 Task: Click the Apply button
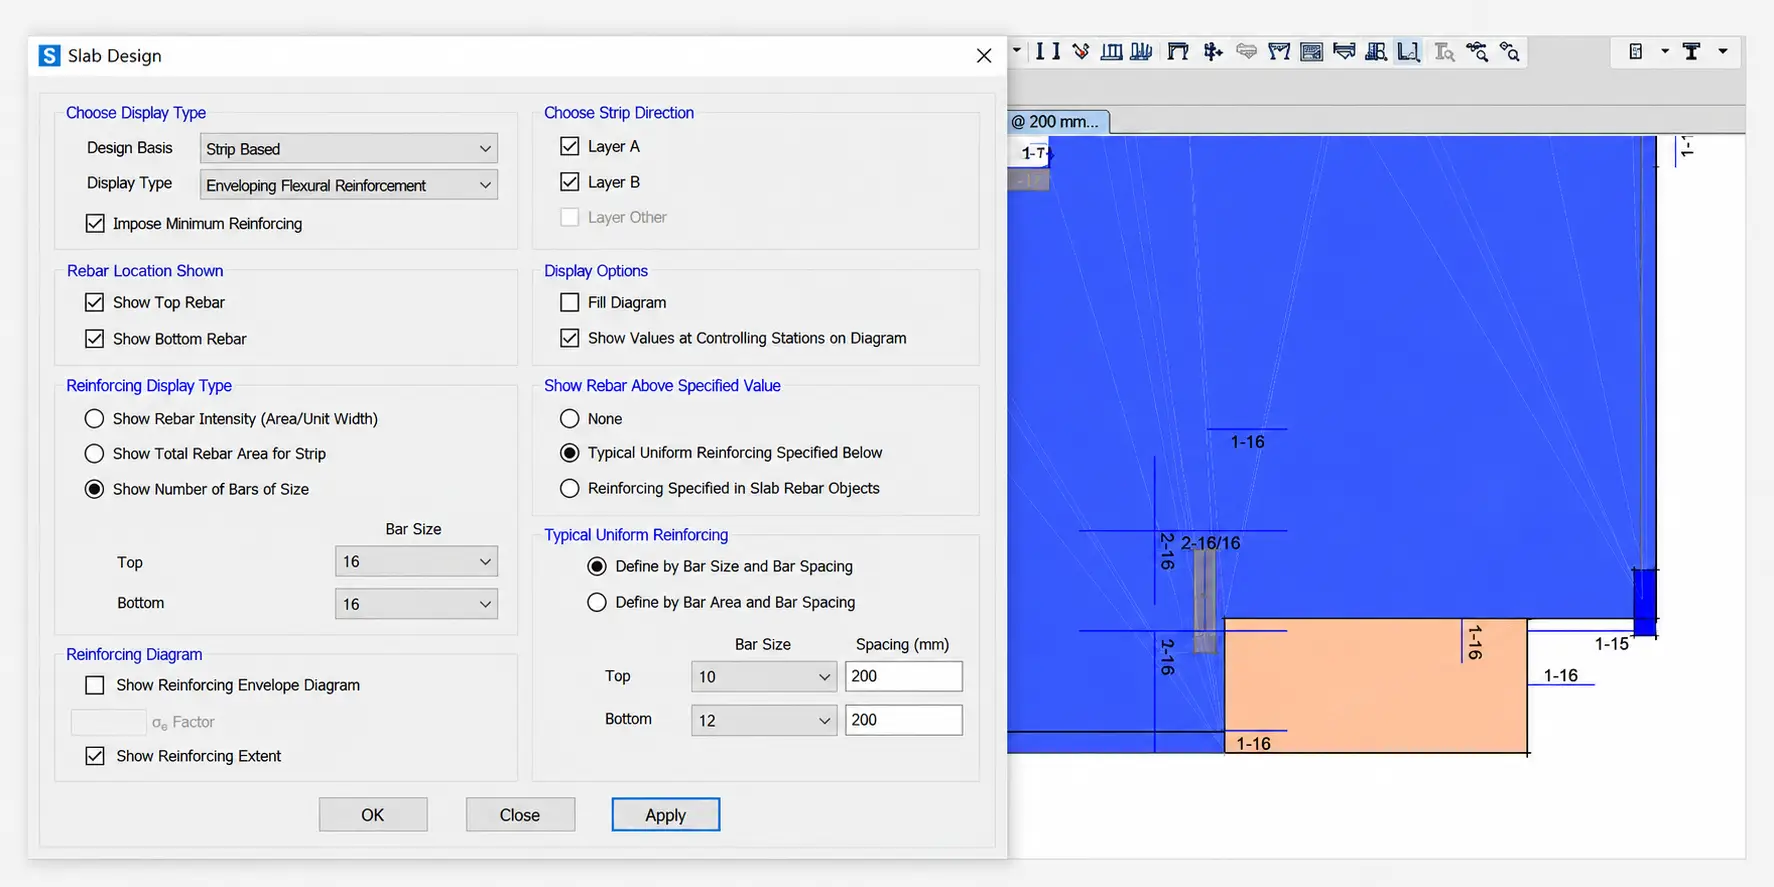tap(666, 815)
